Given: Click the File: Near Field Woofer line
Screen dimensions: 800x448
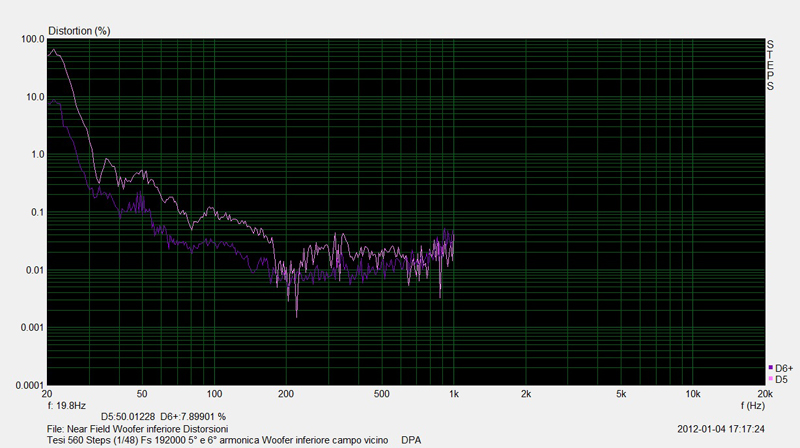Looking at the screenshot, I should 137,429.
